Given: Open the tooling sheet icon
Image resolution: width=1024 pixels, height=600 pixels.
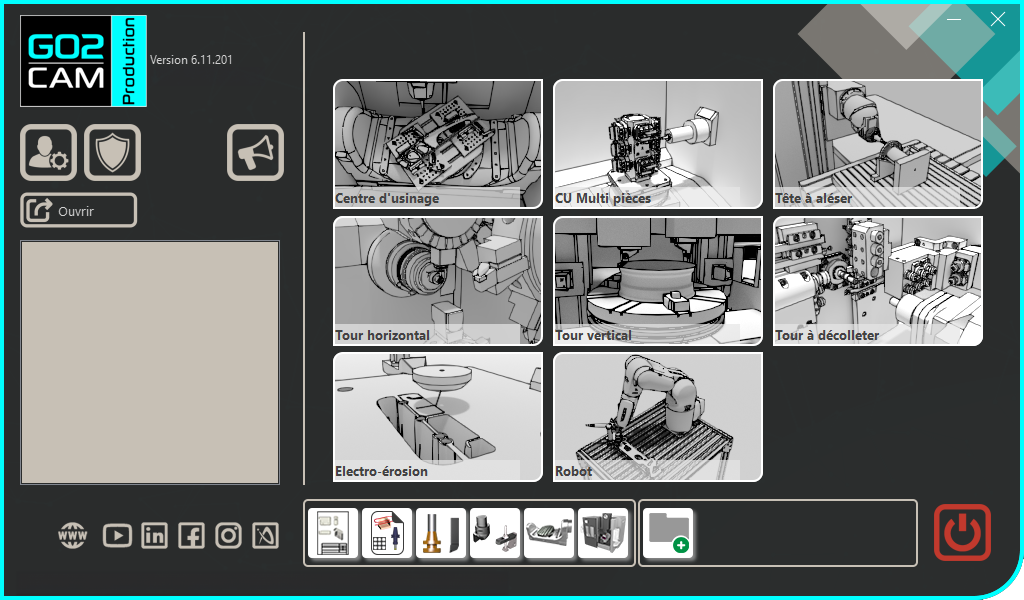Looking at the screenshot, I should pyautogui.click(x=386, y=532).
